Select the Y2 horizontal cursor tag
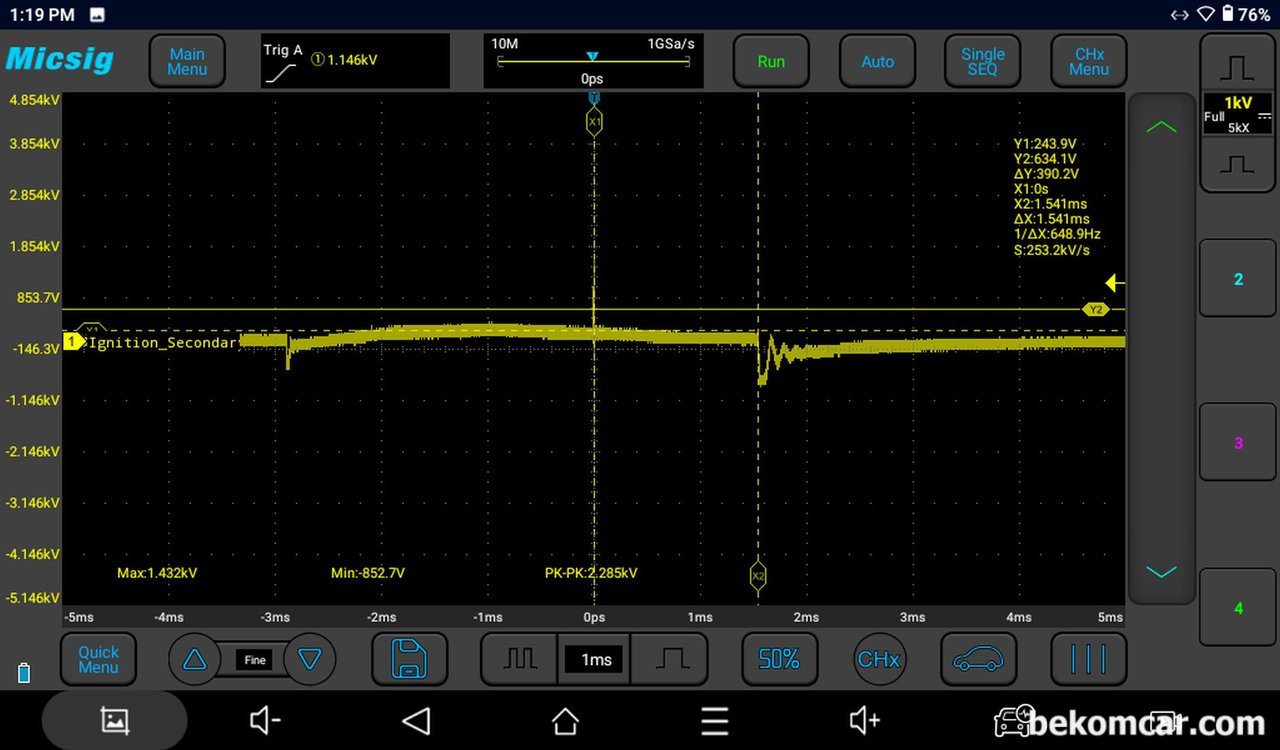The image size is (1280, 750). pyautogui.click(x=1096, y=310)
